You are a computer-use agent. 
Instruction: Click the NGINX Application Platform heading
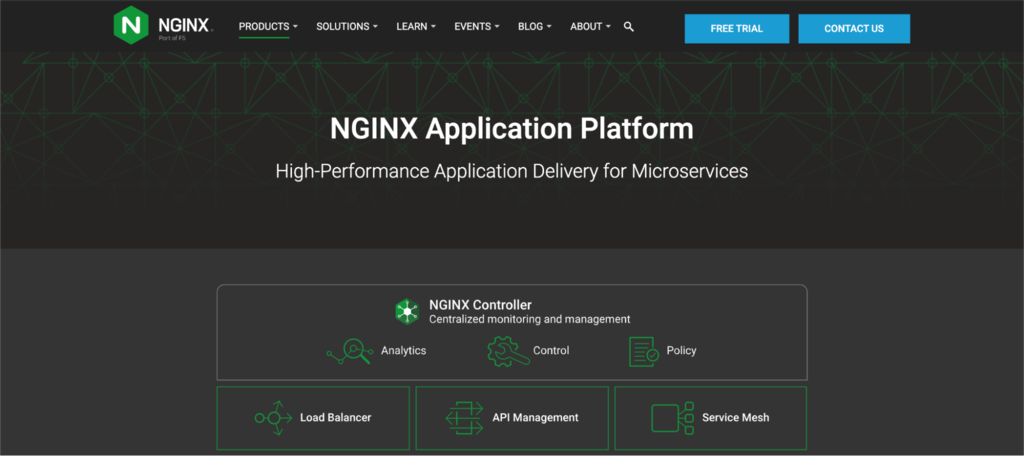pyautogui.click(x=511, y=129)
